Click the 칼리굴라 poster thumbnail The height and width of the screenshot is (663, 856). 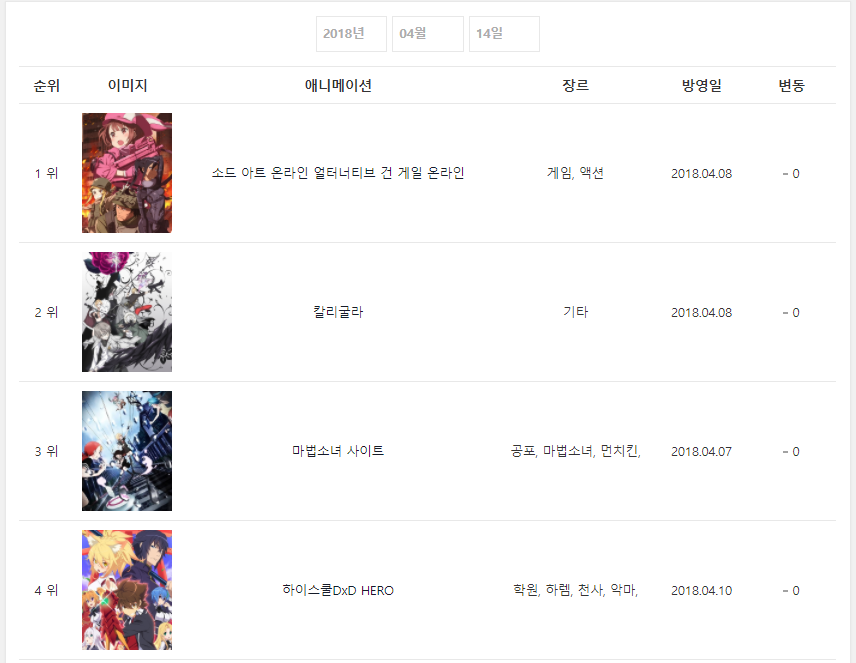click(x=127, y=312)
